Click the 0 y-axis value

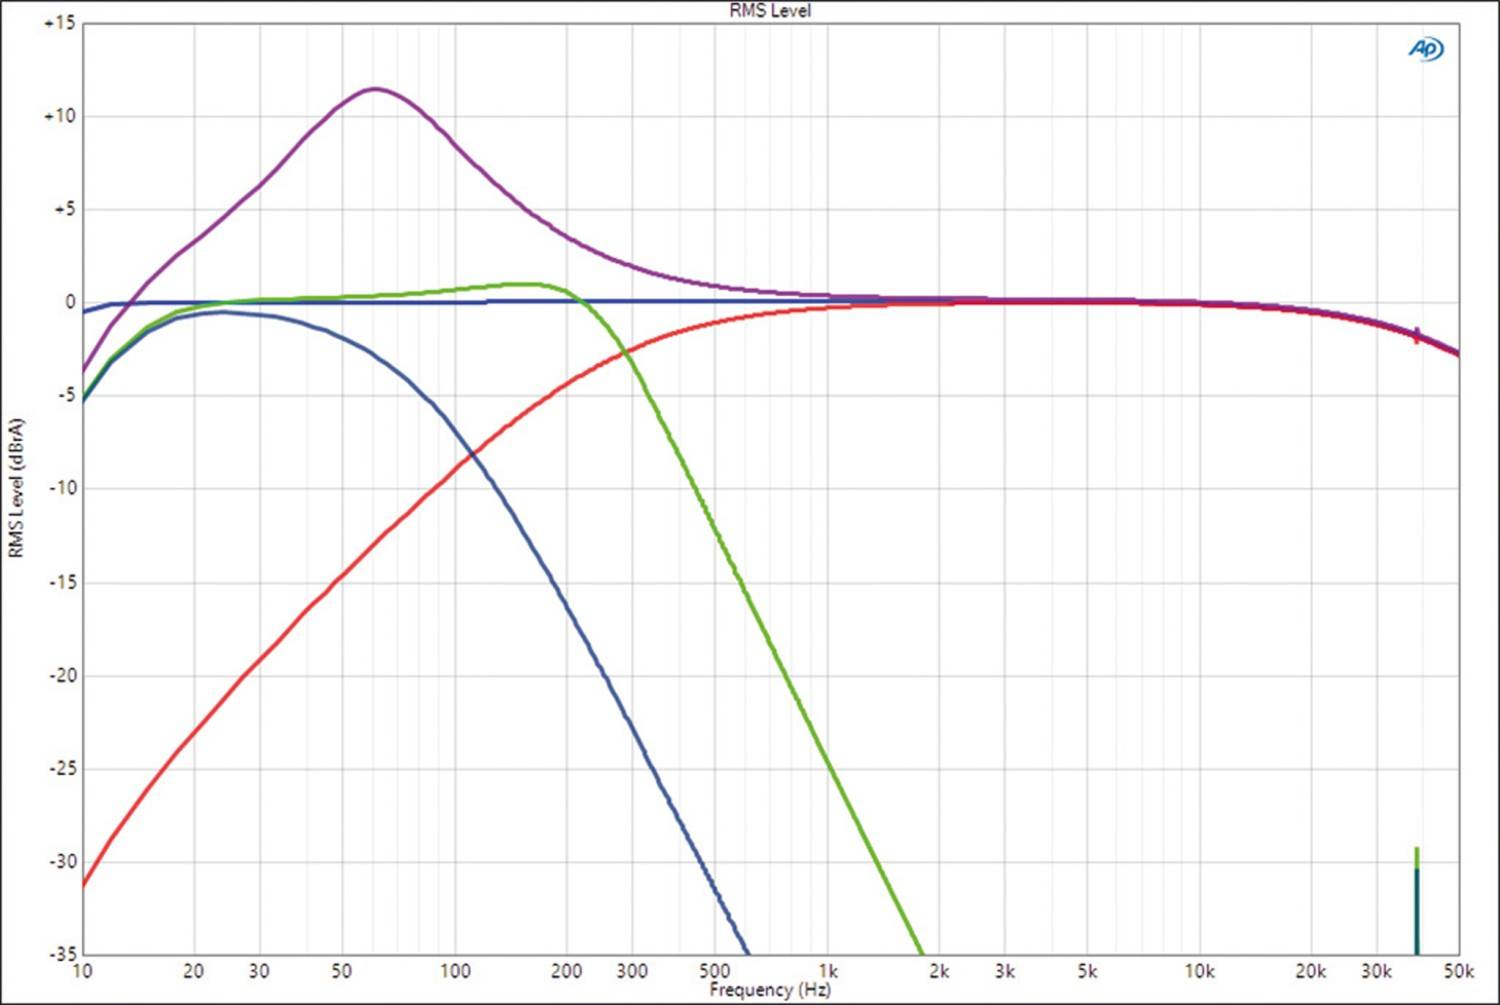[70, 302]
